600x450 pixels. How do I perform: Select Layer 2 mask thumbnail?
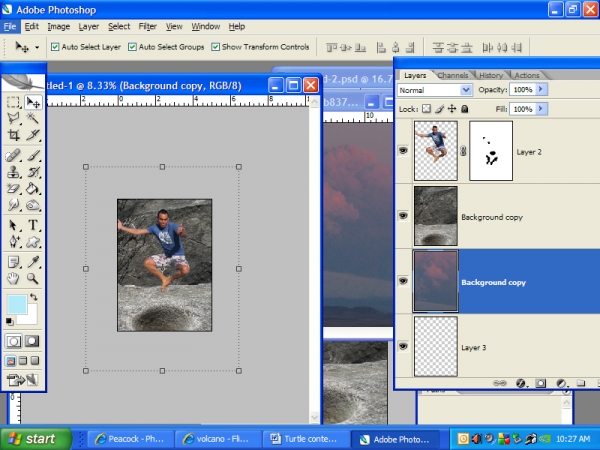coord(491,151)
